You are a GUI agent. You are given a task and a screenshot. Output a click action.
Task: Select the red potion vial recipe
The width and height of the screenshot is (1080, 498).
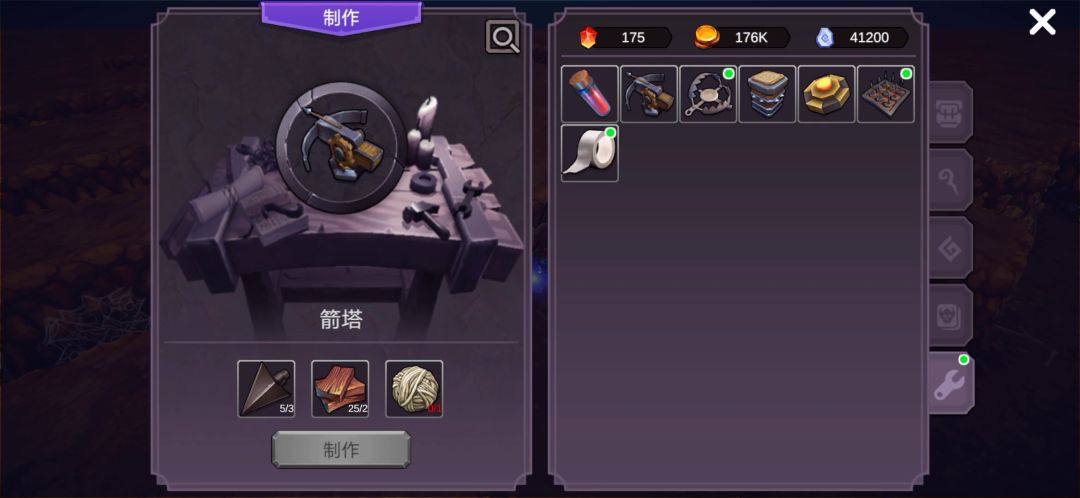(590, 94)
